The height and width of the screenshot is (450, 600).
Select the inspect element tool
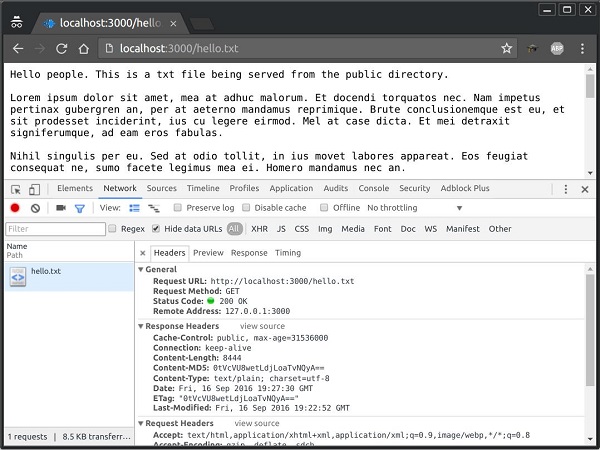17,189
